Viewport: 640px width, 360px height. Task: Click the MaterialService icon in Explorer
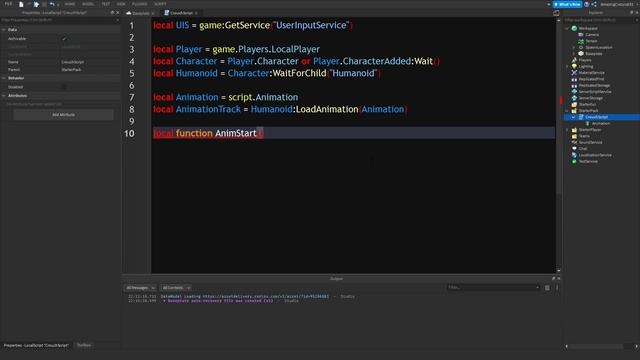point(574,73)
